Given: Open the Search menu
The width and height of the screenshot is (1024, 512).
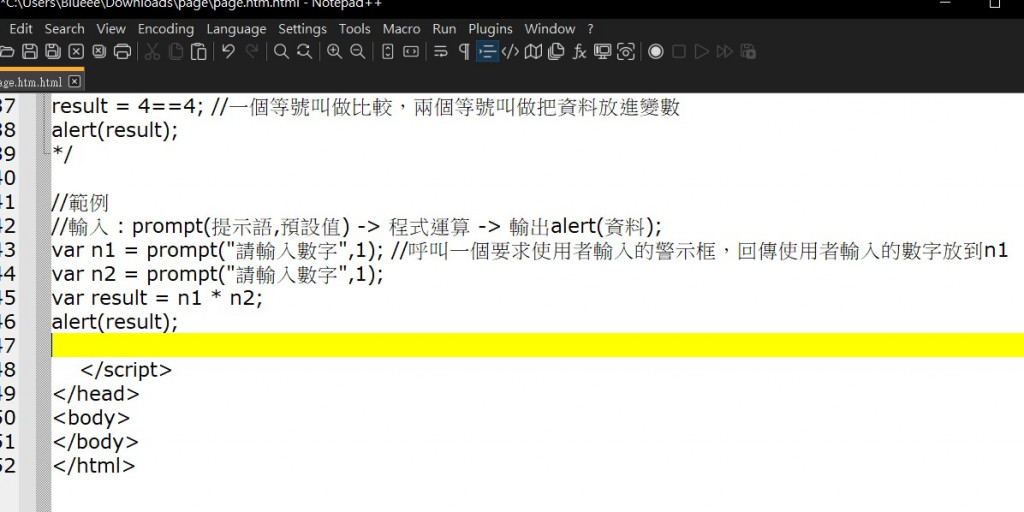Looking at the screenshot, I should pyautogui.click(x=64, y=29).
